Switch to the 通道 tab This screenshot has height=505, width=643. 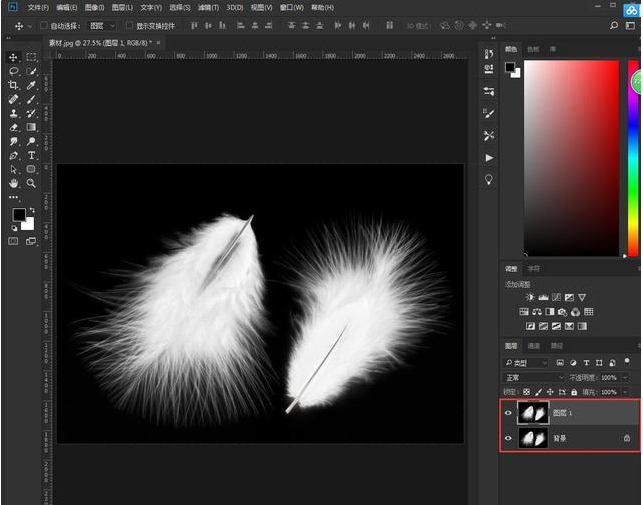tap(533, 346)
